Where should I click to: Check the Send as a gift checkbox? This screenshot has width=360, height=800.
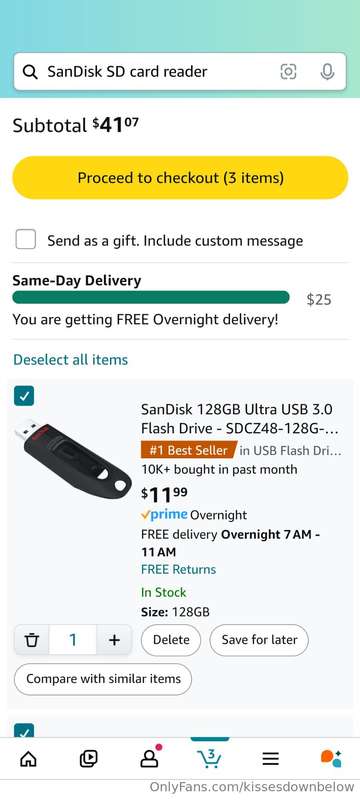[25, 239]
